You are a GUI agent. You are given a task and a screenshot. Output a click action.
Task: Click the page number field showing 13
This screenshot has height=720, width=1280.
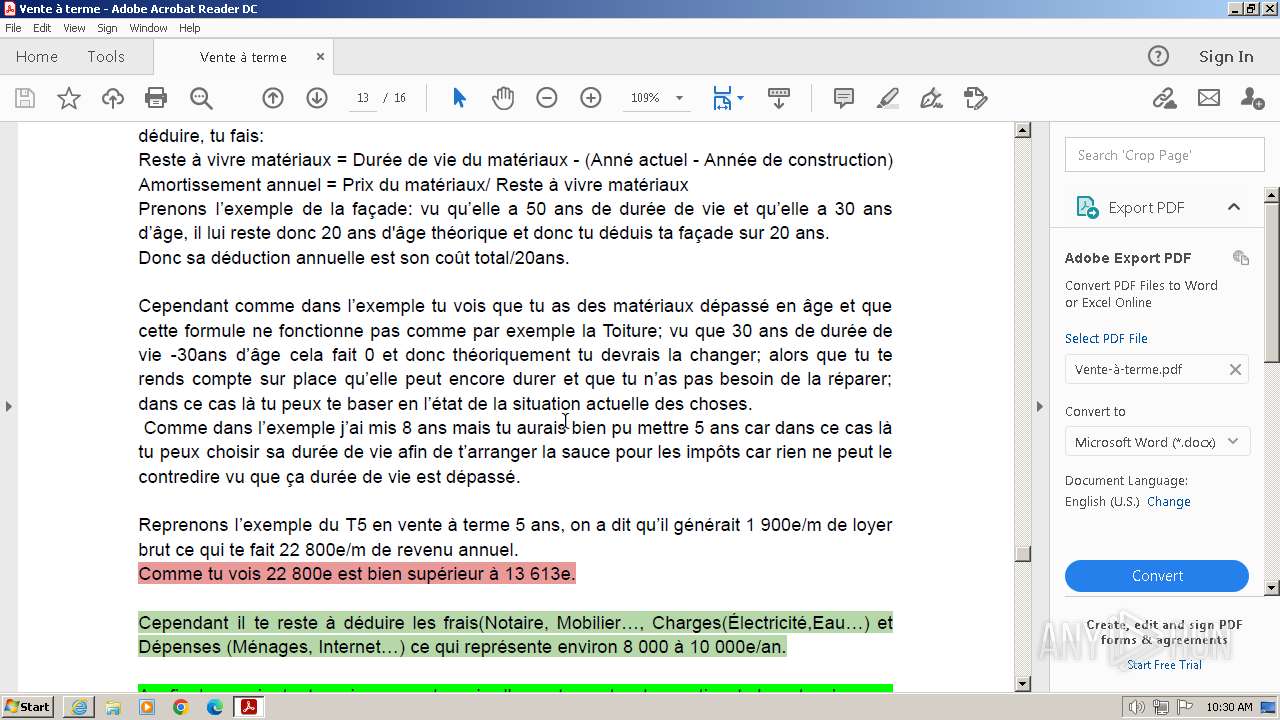pyautogui.click(x=362, y=98)
